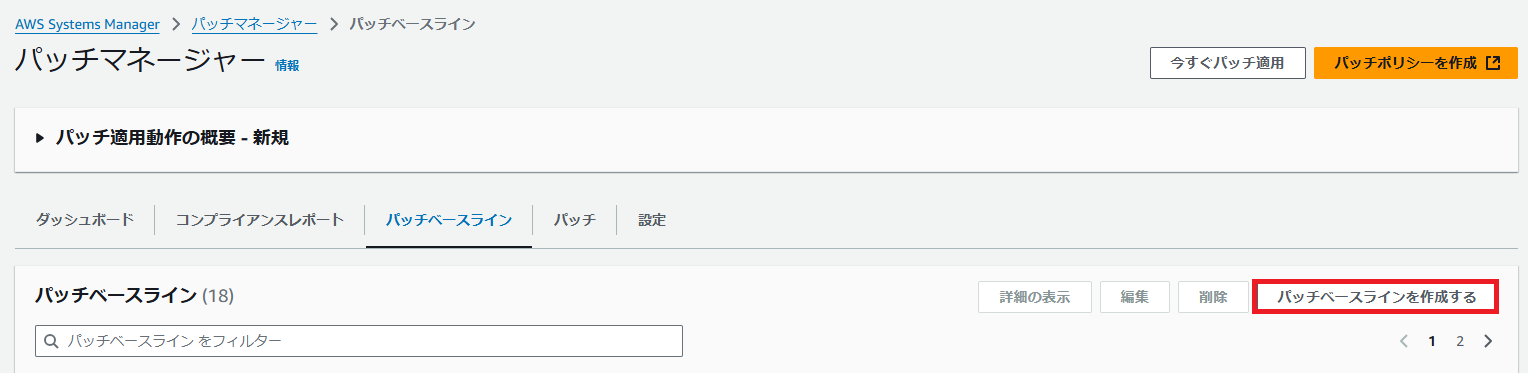
Task: Open AWS Systems Manager breadcrumb link
Action: (x=87, y=24)
